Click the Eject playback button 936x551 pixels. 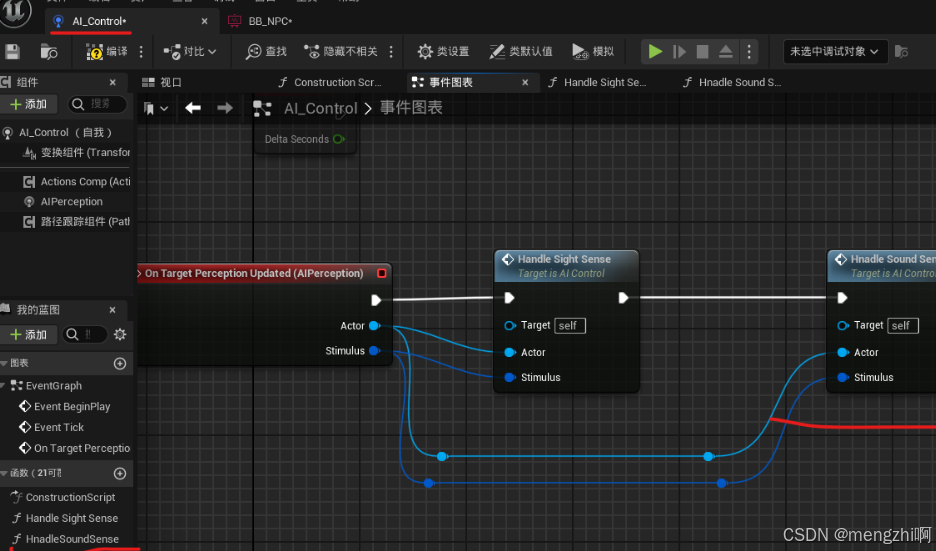tap(725, 52)
